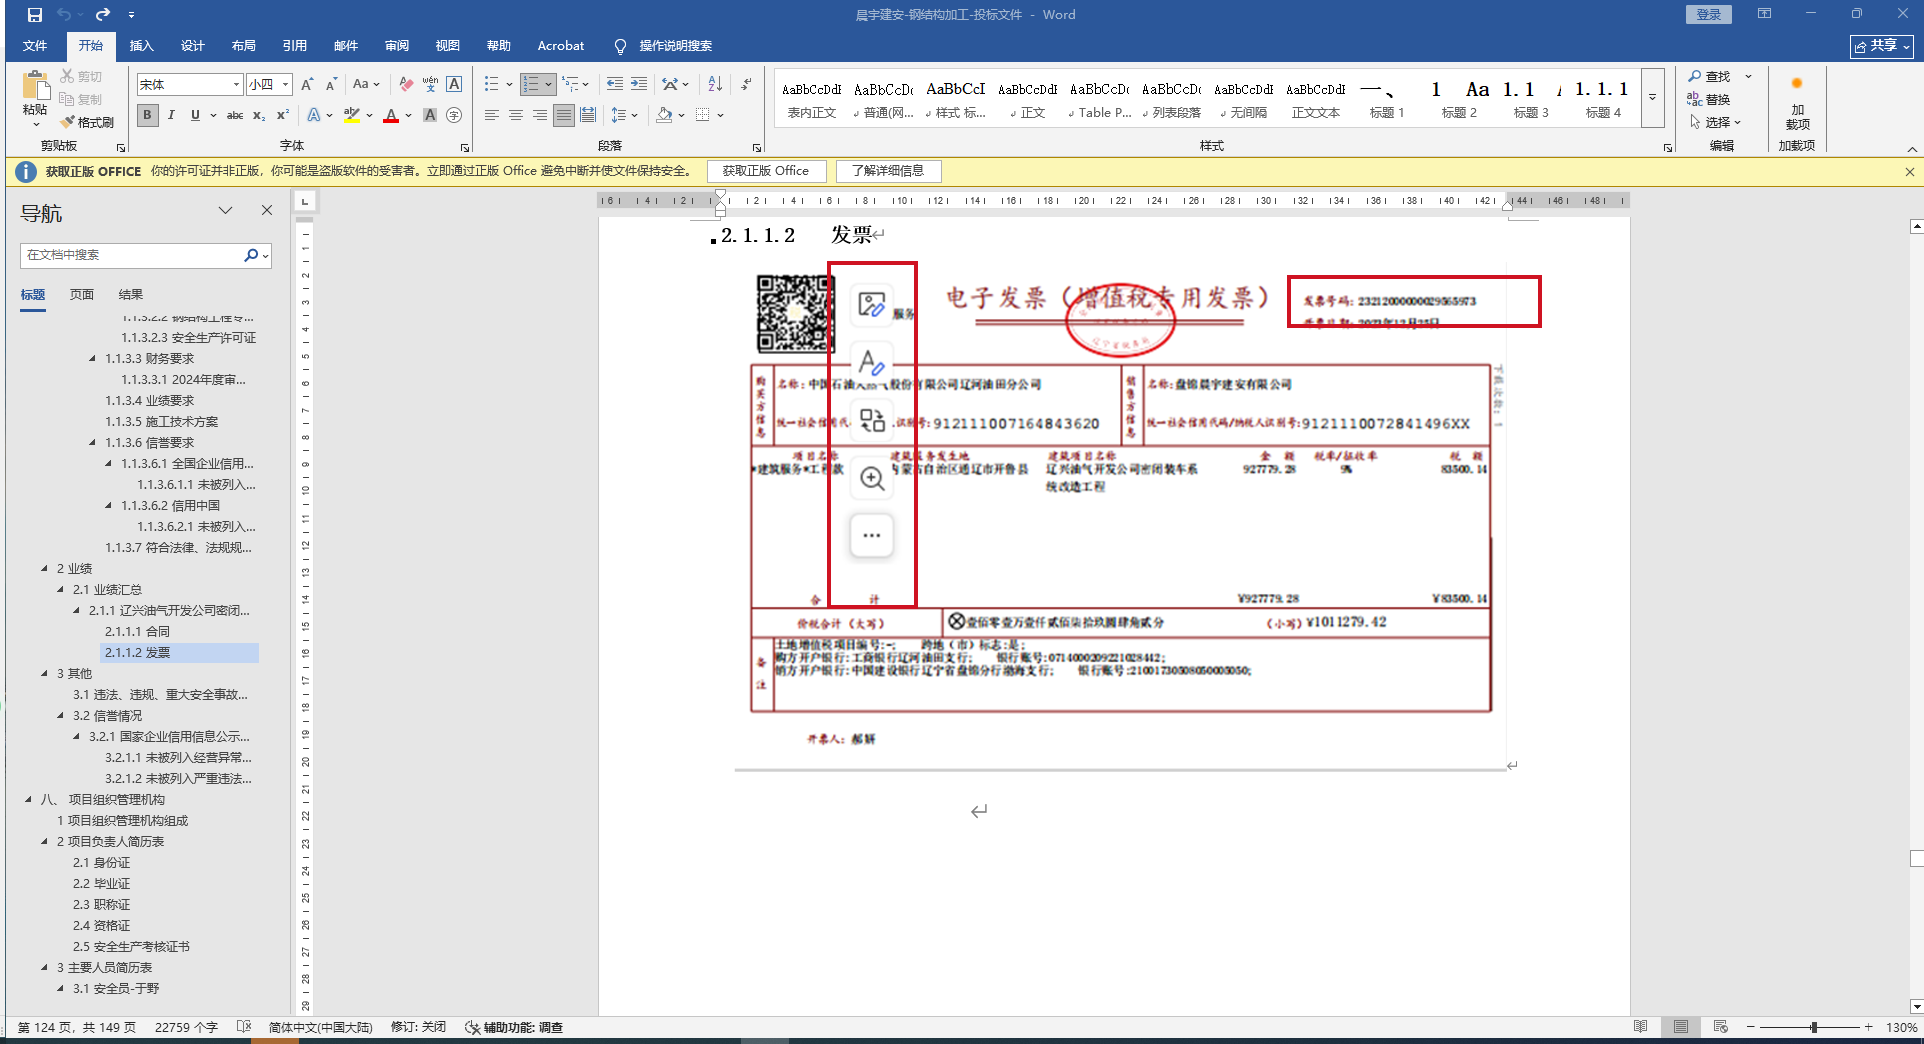The width and height of the screenshot is (1924, 1044).
Task: Decrease the paragraph indent
Action: (x=614, y=85)
